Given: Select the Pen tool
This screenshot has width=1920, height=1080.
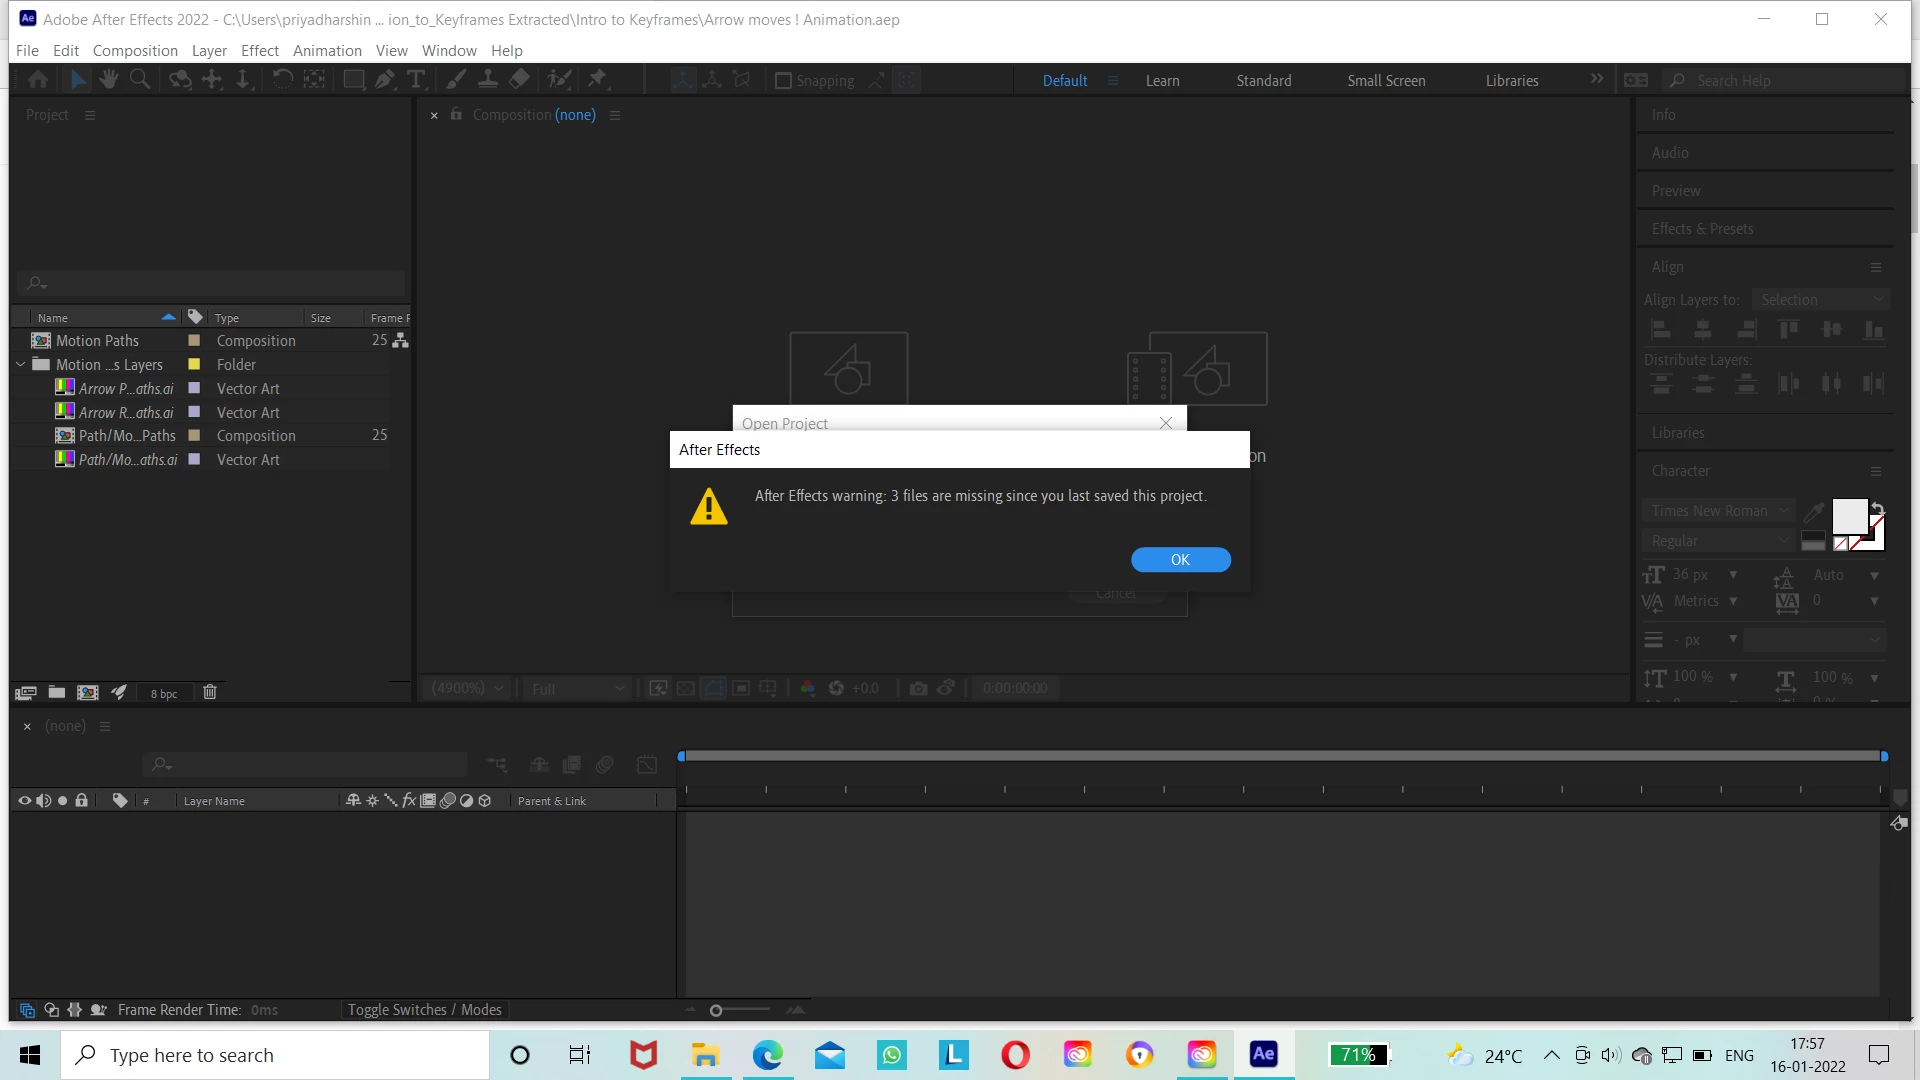Looking at the screenshot, I should pyautogui.click(x=384, y=80).
